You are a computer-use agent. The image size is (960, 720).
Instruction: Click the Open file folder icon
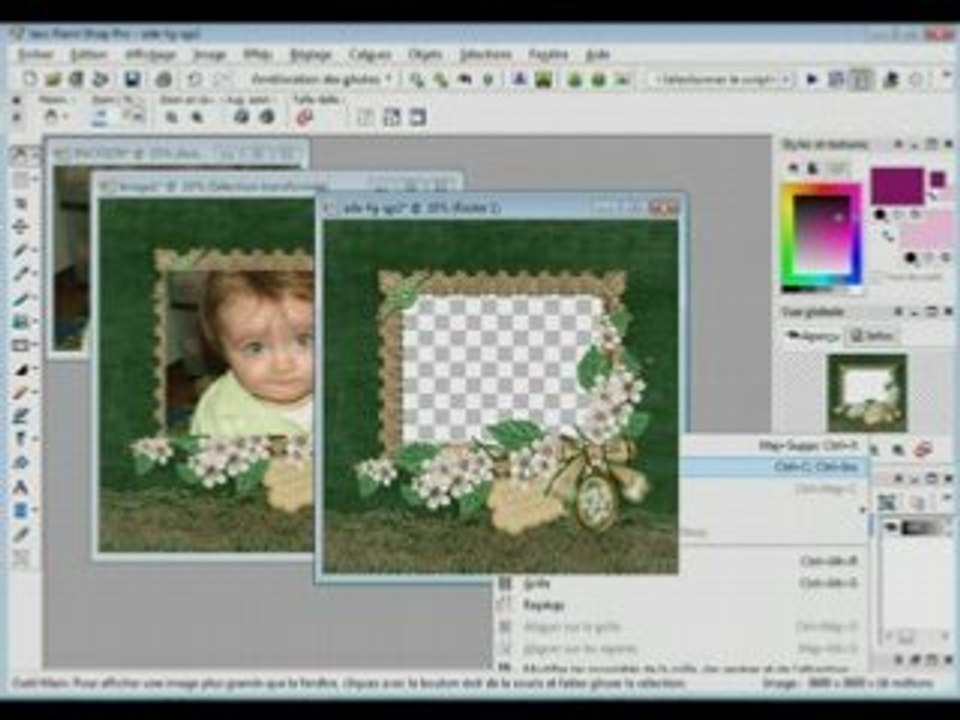pyautogui.click(x=54, y=79)
